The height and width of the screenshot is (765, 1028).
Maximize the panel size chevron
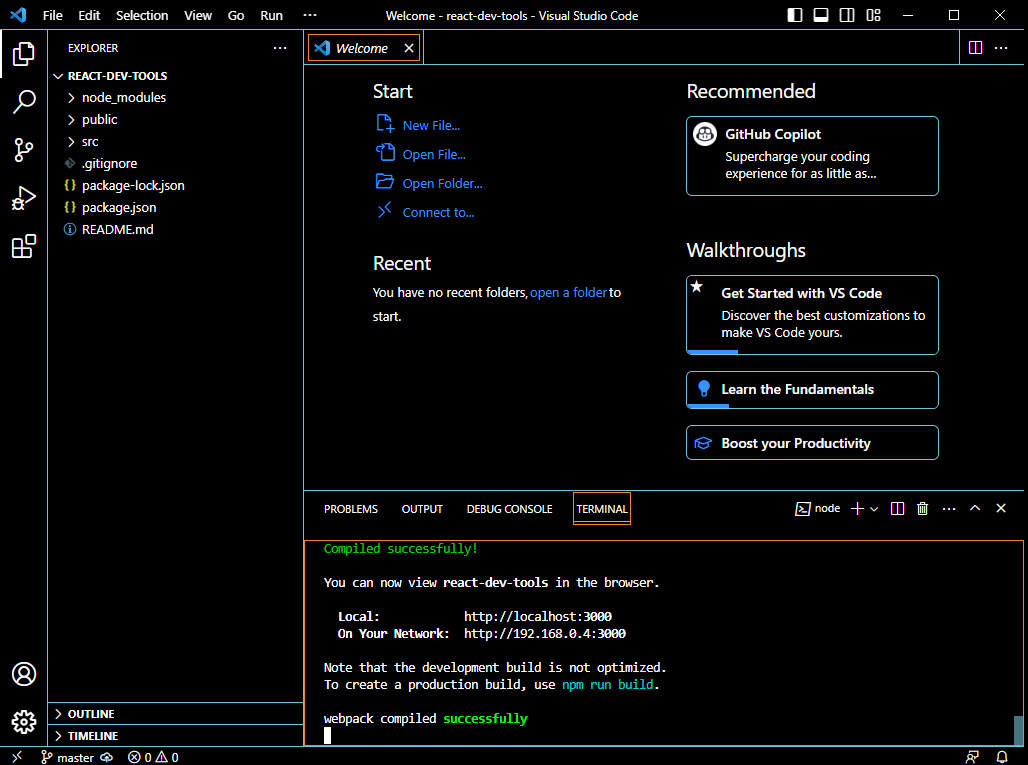[x=975, y=508]
